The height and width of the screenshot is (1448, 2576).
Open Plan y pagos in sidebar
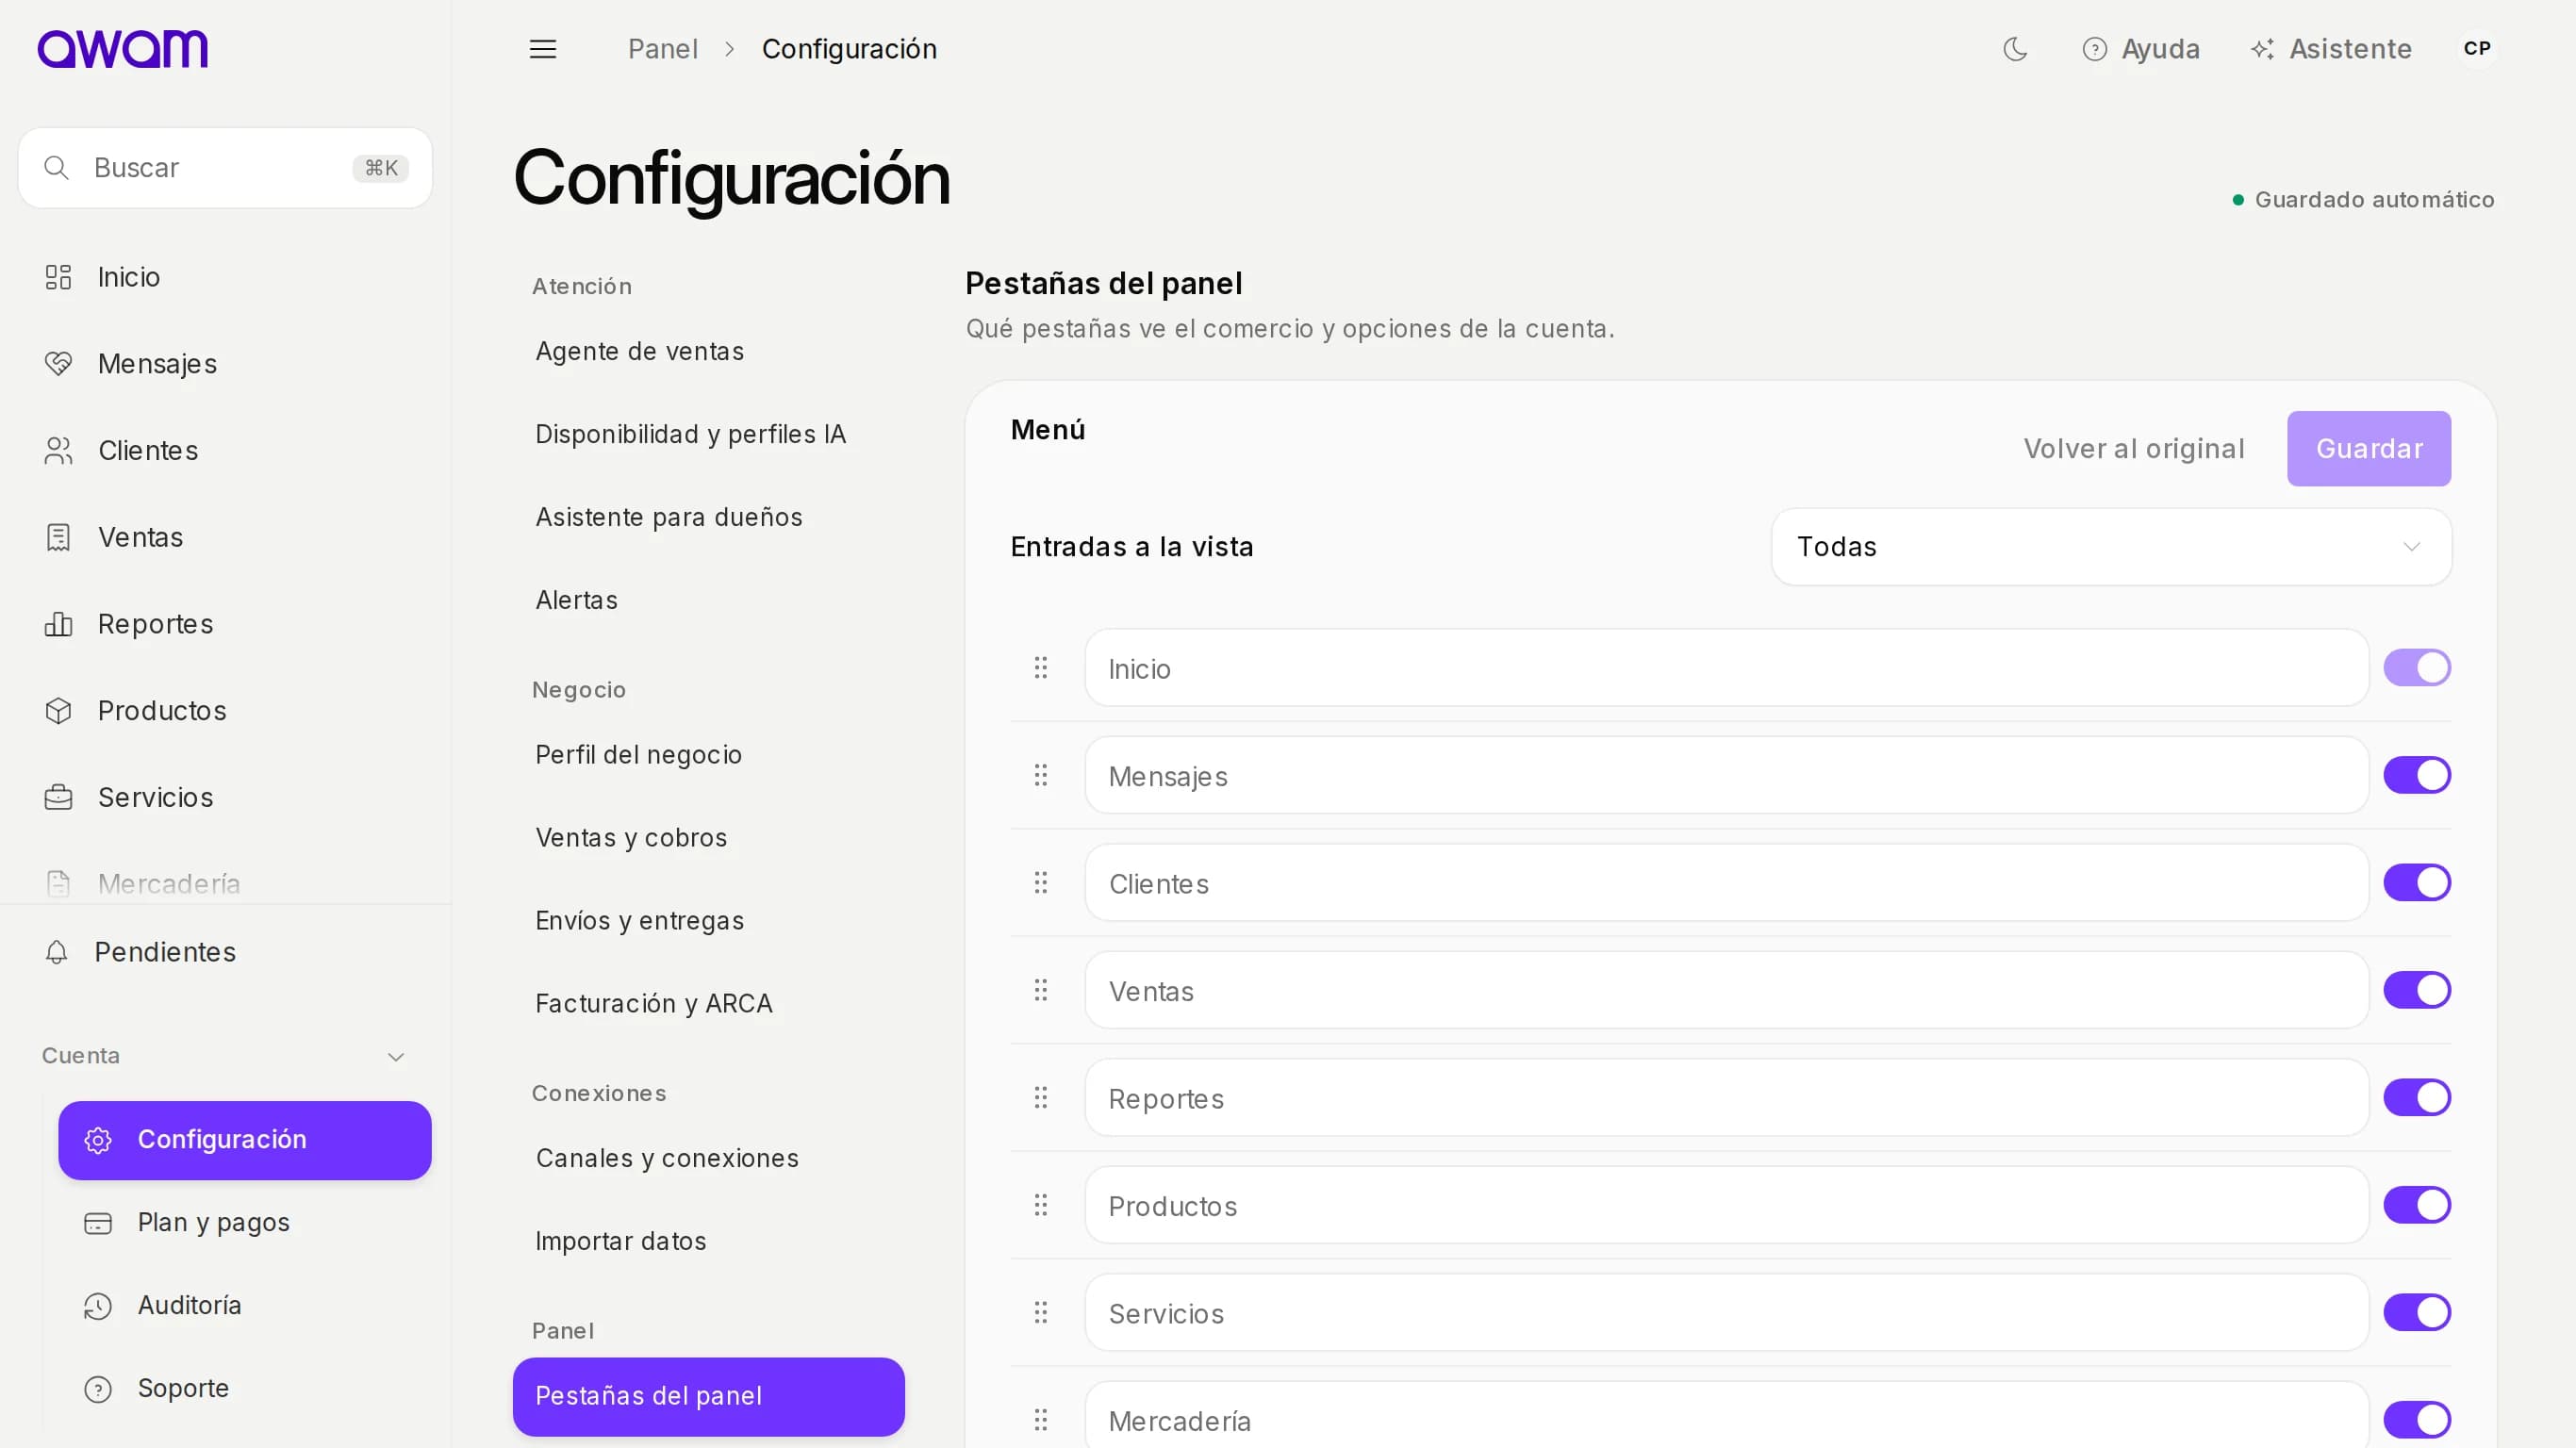pos(245,1223)
